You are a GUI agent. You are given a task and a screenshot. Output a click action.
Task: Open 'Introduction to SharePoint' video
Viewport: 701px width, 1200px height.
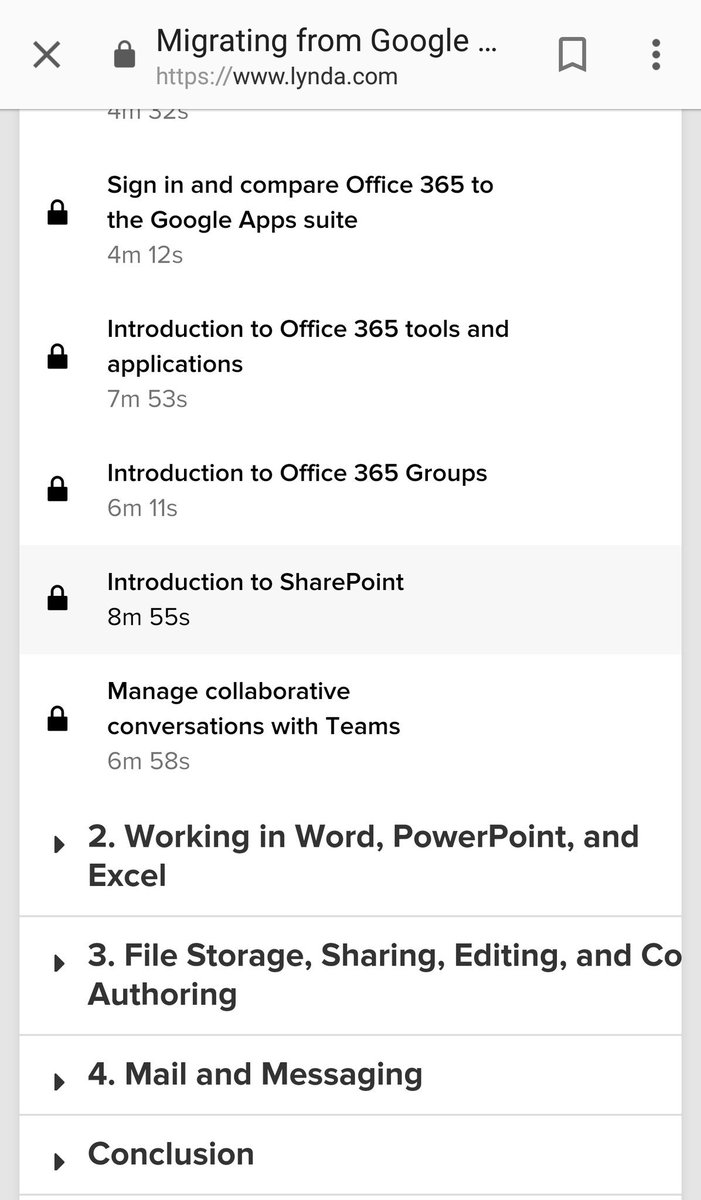pyautogui.click(x=255, y=582)
